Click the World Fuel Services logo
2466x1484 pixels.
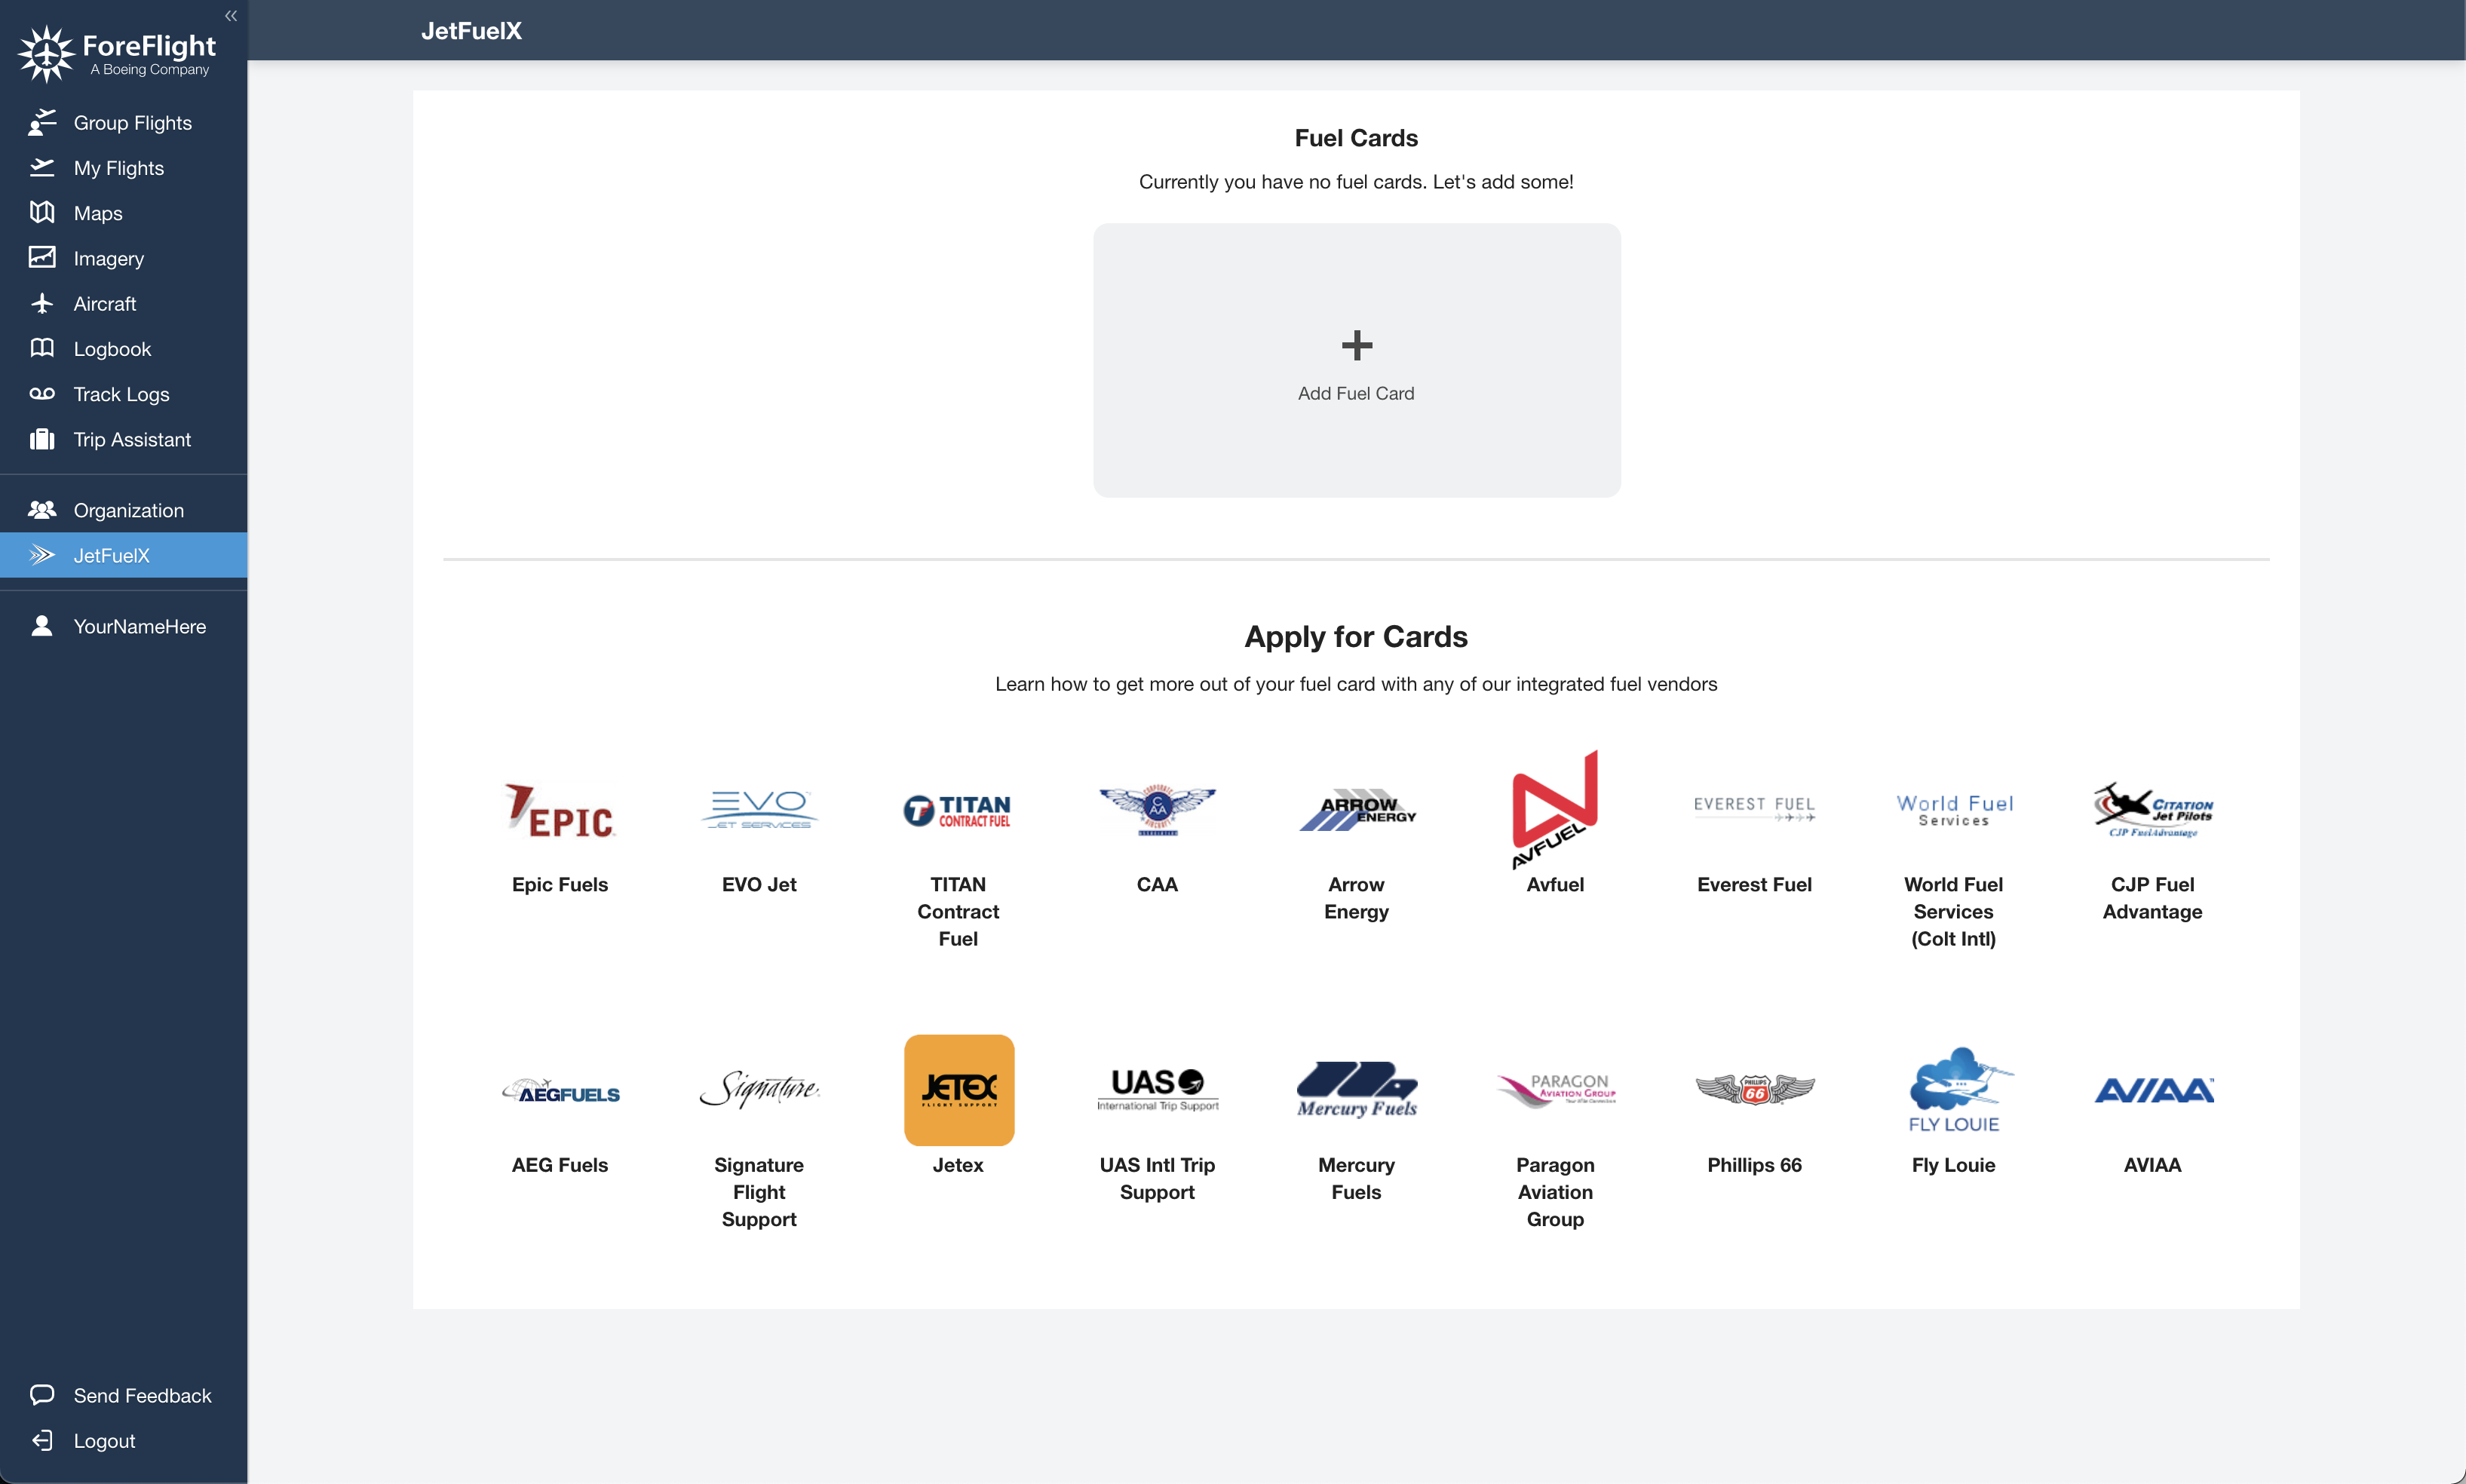[1954, 810]
